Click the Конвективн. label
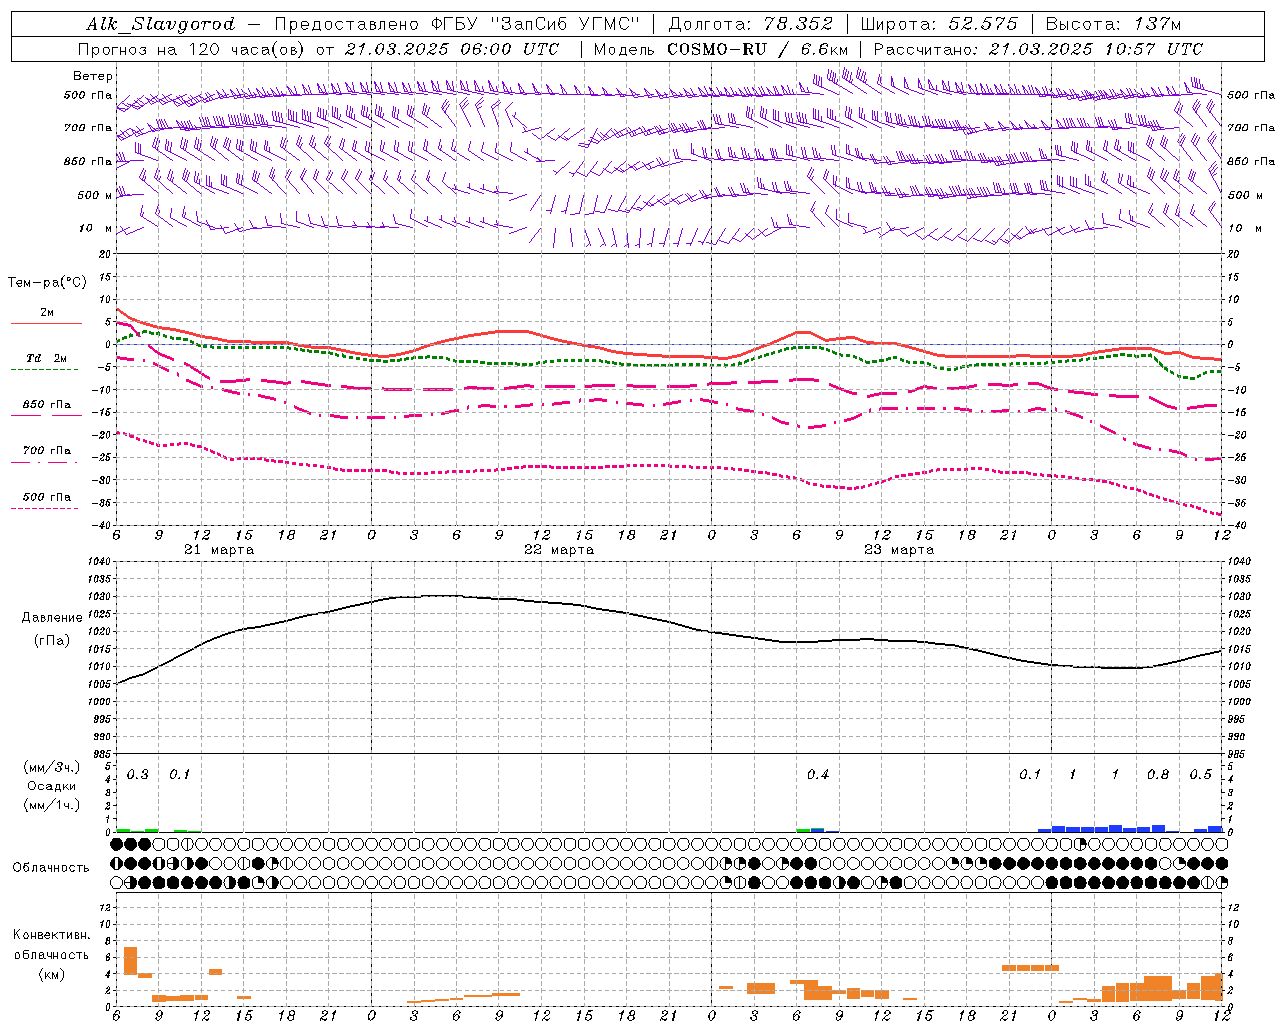This screenshot has height=1024, width=1280. click(x=52, y=935)
